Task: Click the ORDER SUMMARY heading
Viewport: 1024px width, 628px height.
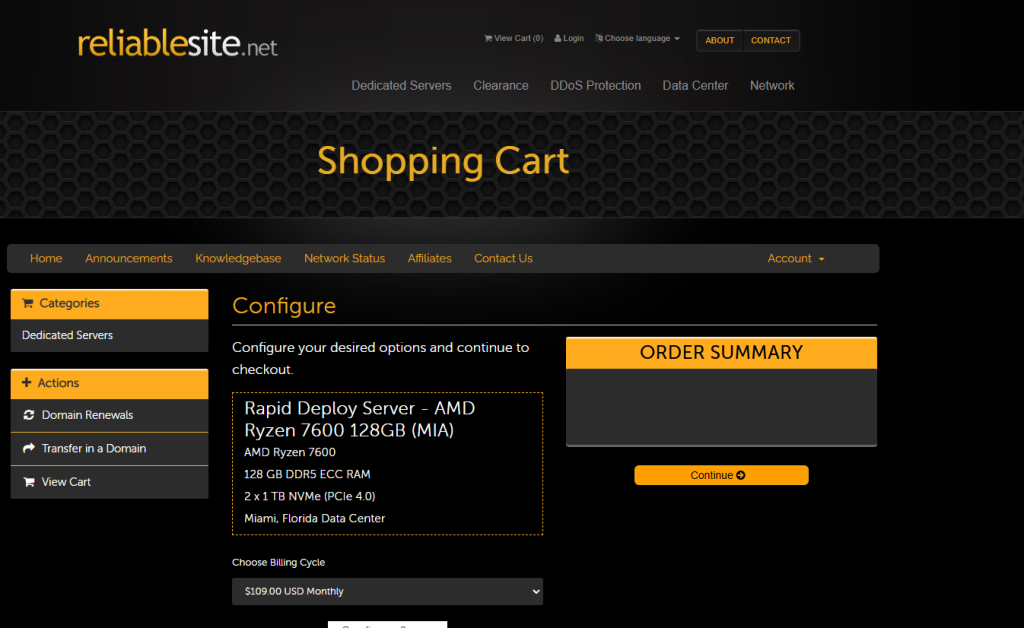Action: [721, 353]
